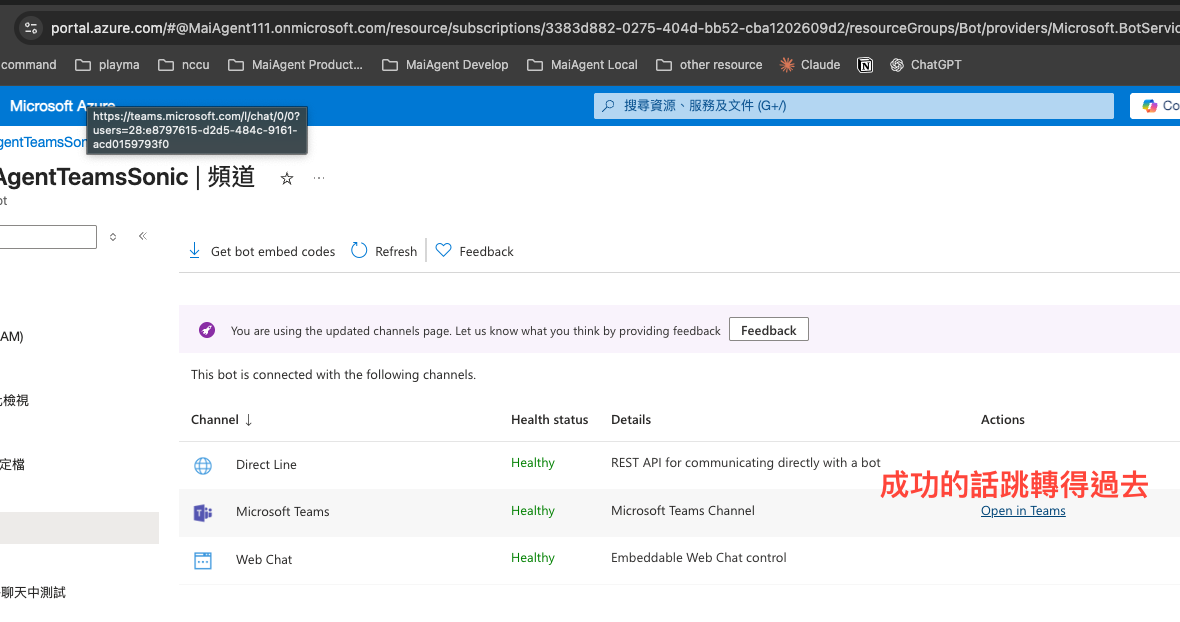1180x622 pixels.
Task: Click the site settings icon in address bar
Action: (x=31, y=28)
